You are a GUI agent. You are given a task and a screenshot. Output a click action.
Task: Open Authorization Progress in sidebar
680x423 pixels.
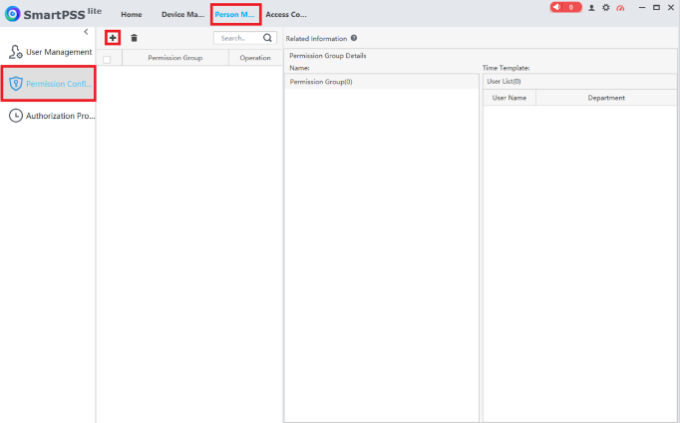point(51,116)
